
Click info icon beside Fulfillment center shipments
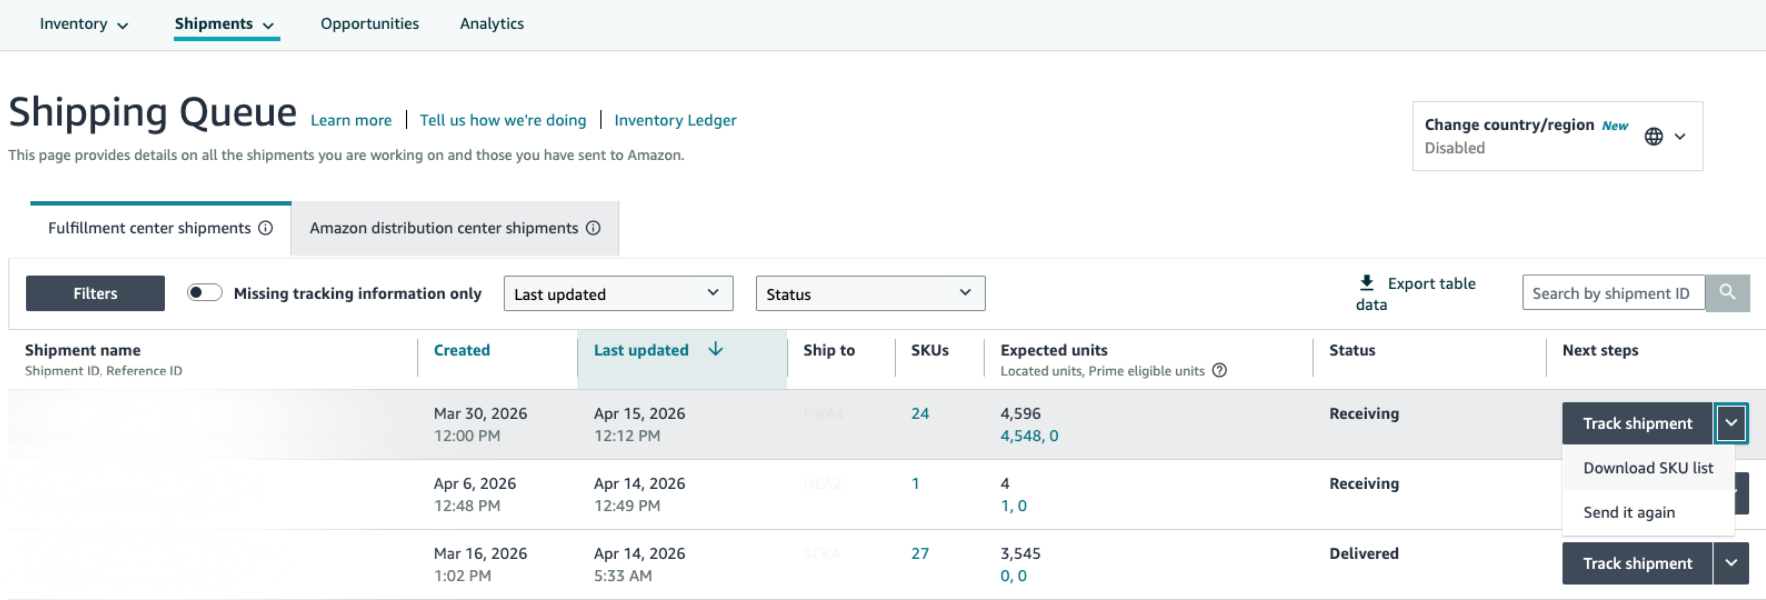coord(266,228)
